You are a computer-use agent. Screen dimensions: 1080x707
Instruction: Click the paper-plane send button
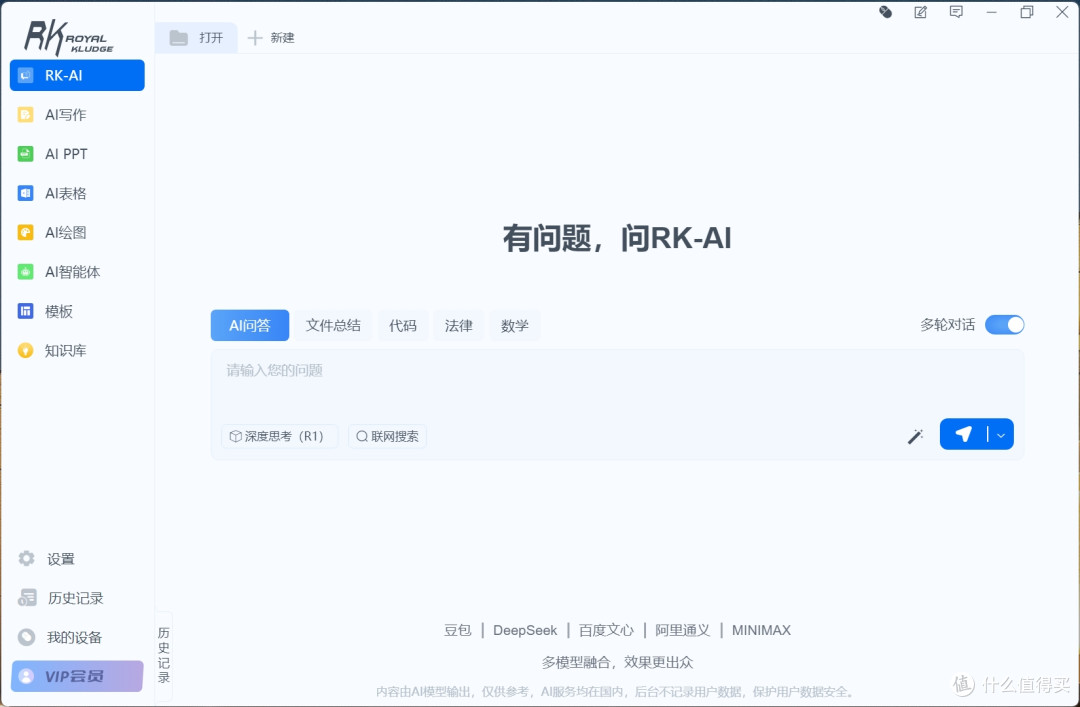pos(964,434)
